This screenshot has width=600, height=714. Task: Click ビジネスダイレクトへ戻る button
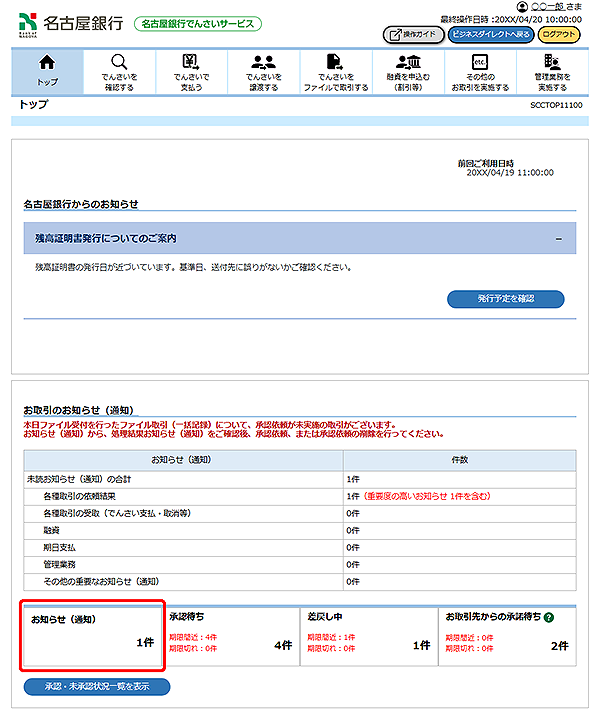[490, 35]
